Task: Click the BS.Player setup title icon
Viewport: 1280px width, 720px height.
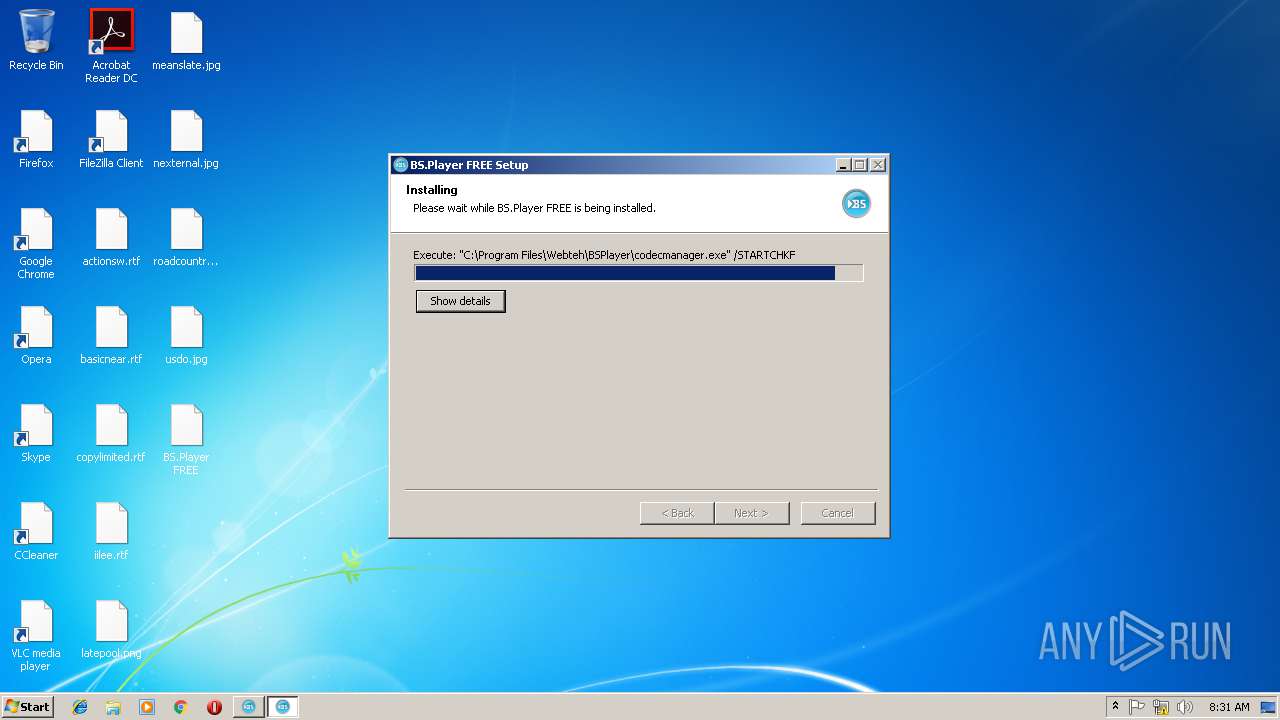Action: (400, 165)
